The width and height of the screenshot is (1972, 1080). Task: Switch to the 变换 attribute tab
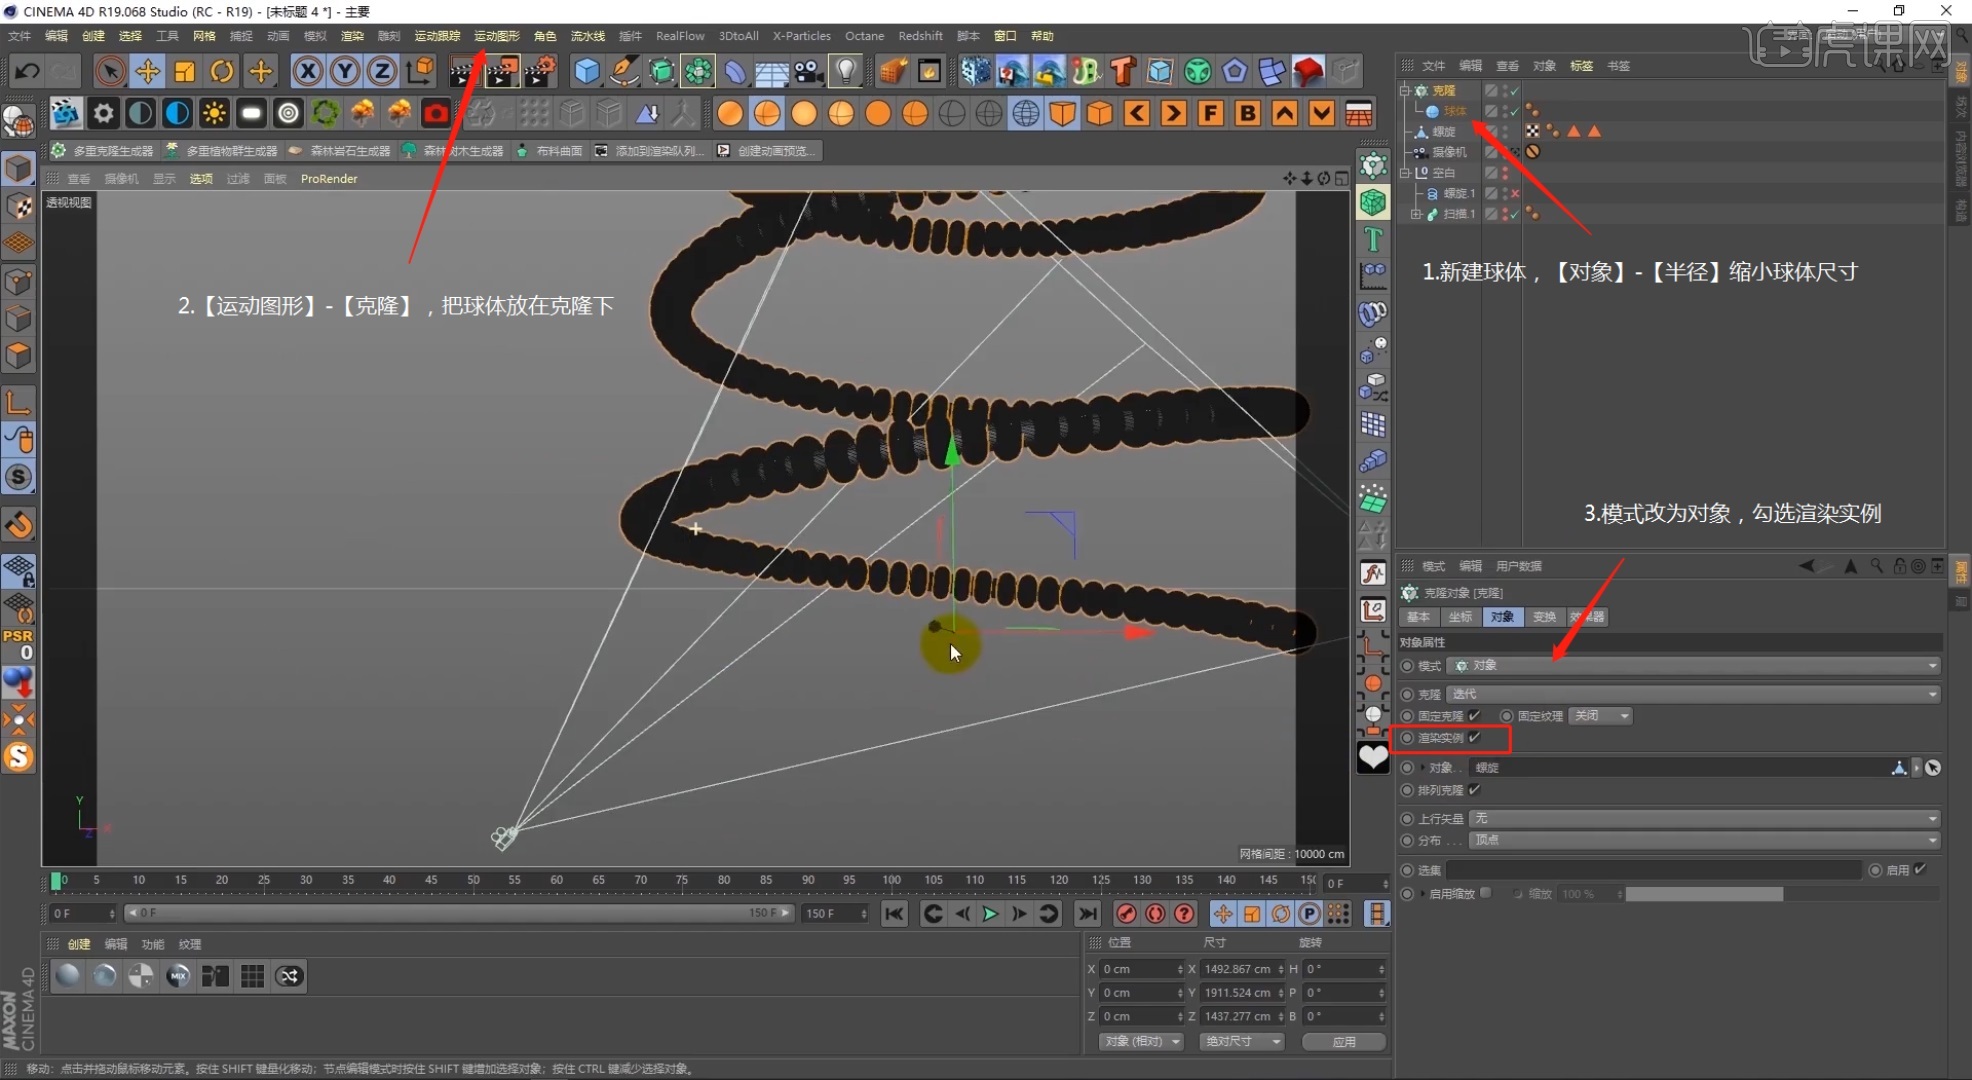click(1544, 616)
